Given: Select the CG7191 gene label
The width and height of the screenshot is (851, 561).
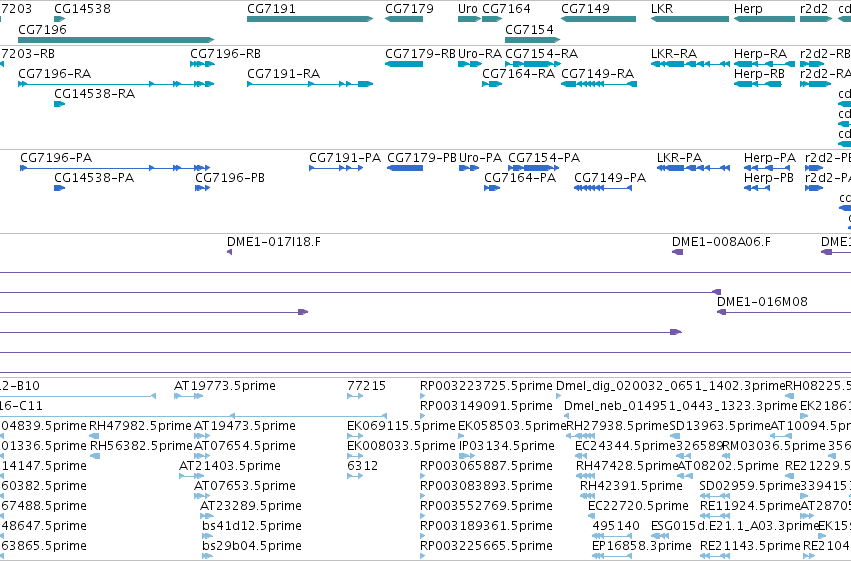Looking at the screenshot, I should (x=271, y=9).
